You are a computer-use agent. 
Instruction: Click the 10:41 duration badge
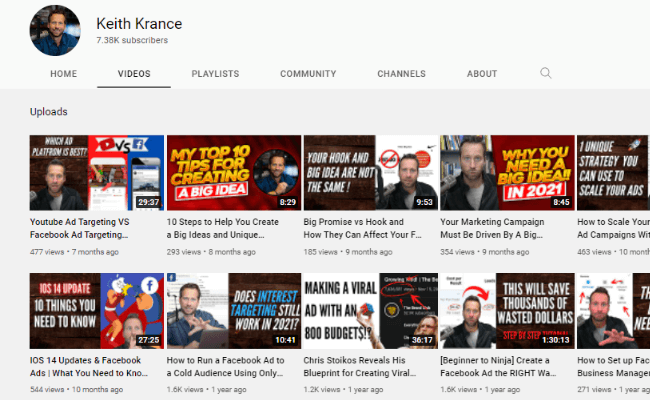point(286,340)
